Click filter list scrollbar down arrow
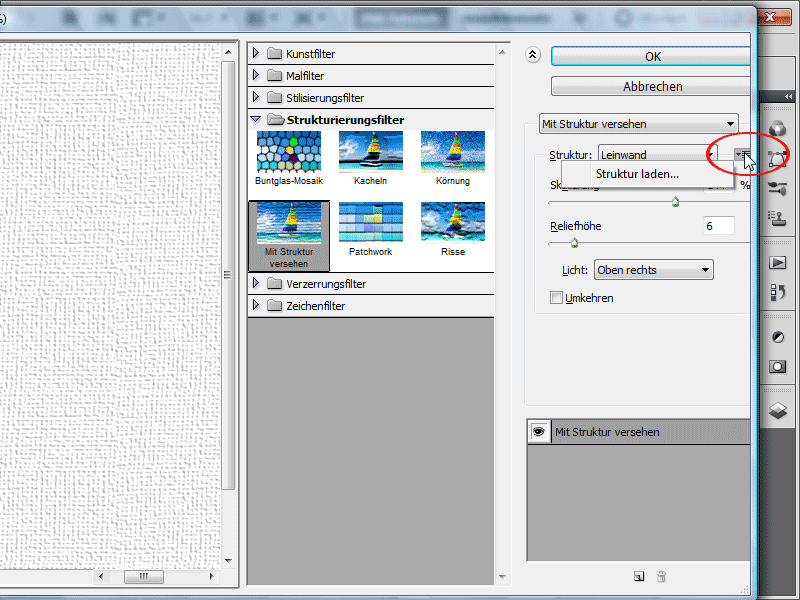 [502, 577]
